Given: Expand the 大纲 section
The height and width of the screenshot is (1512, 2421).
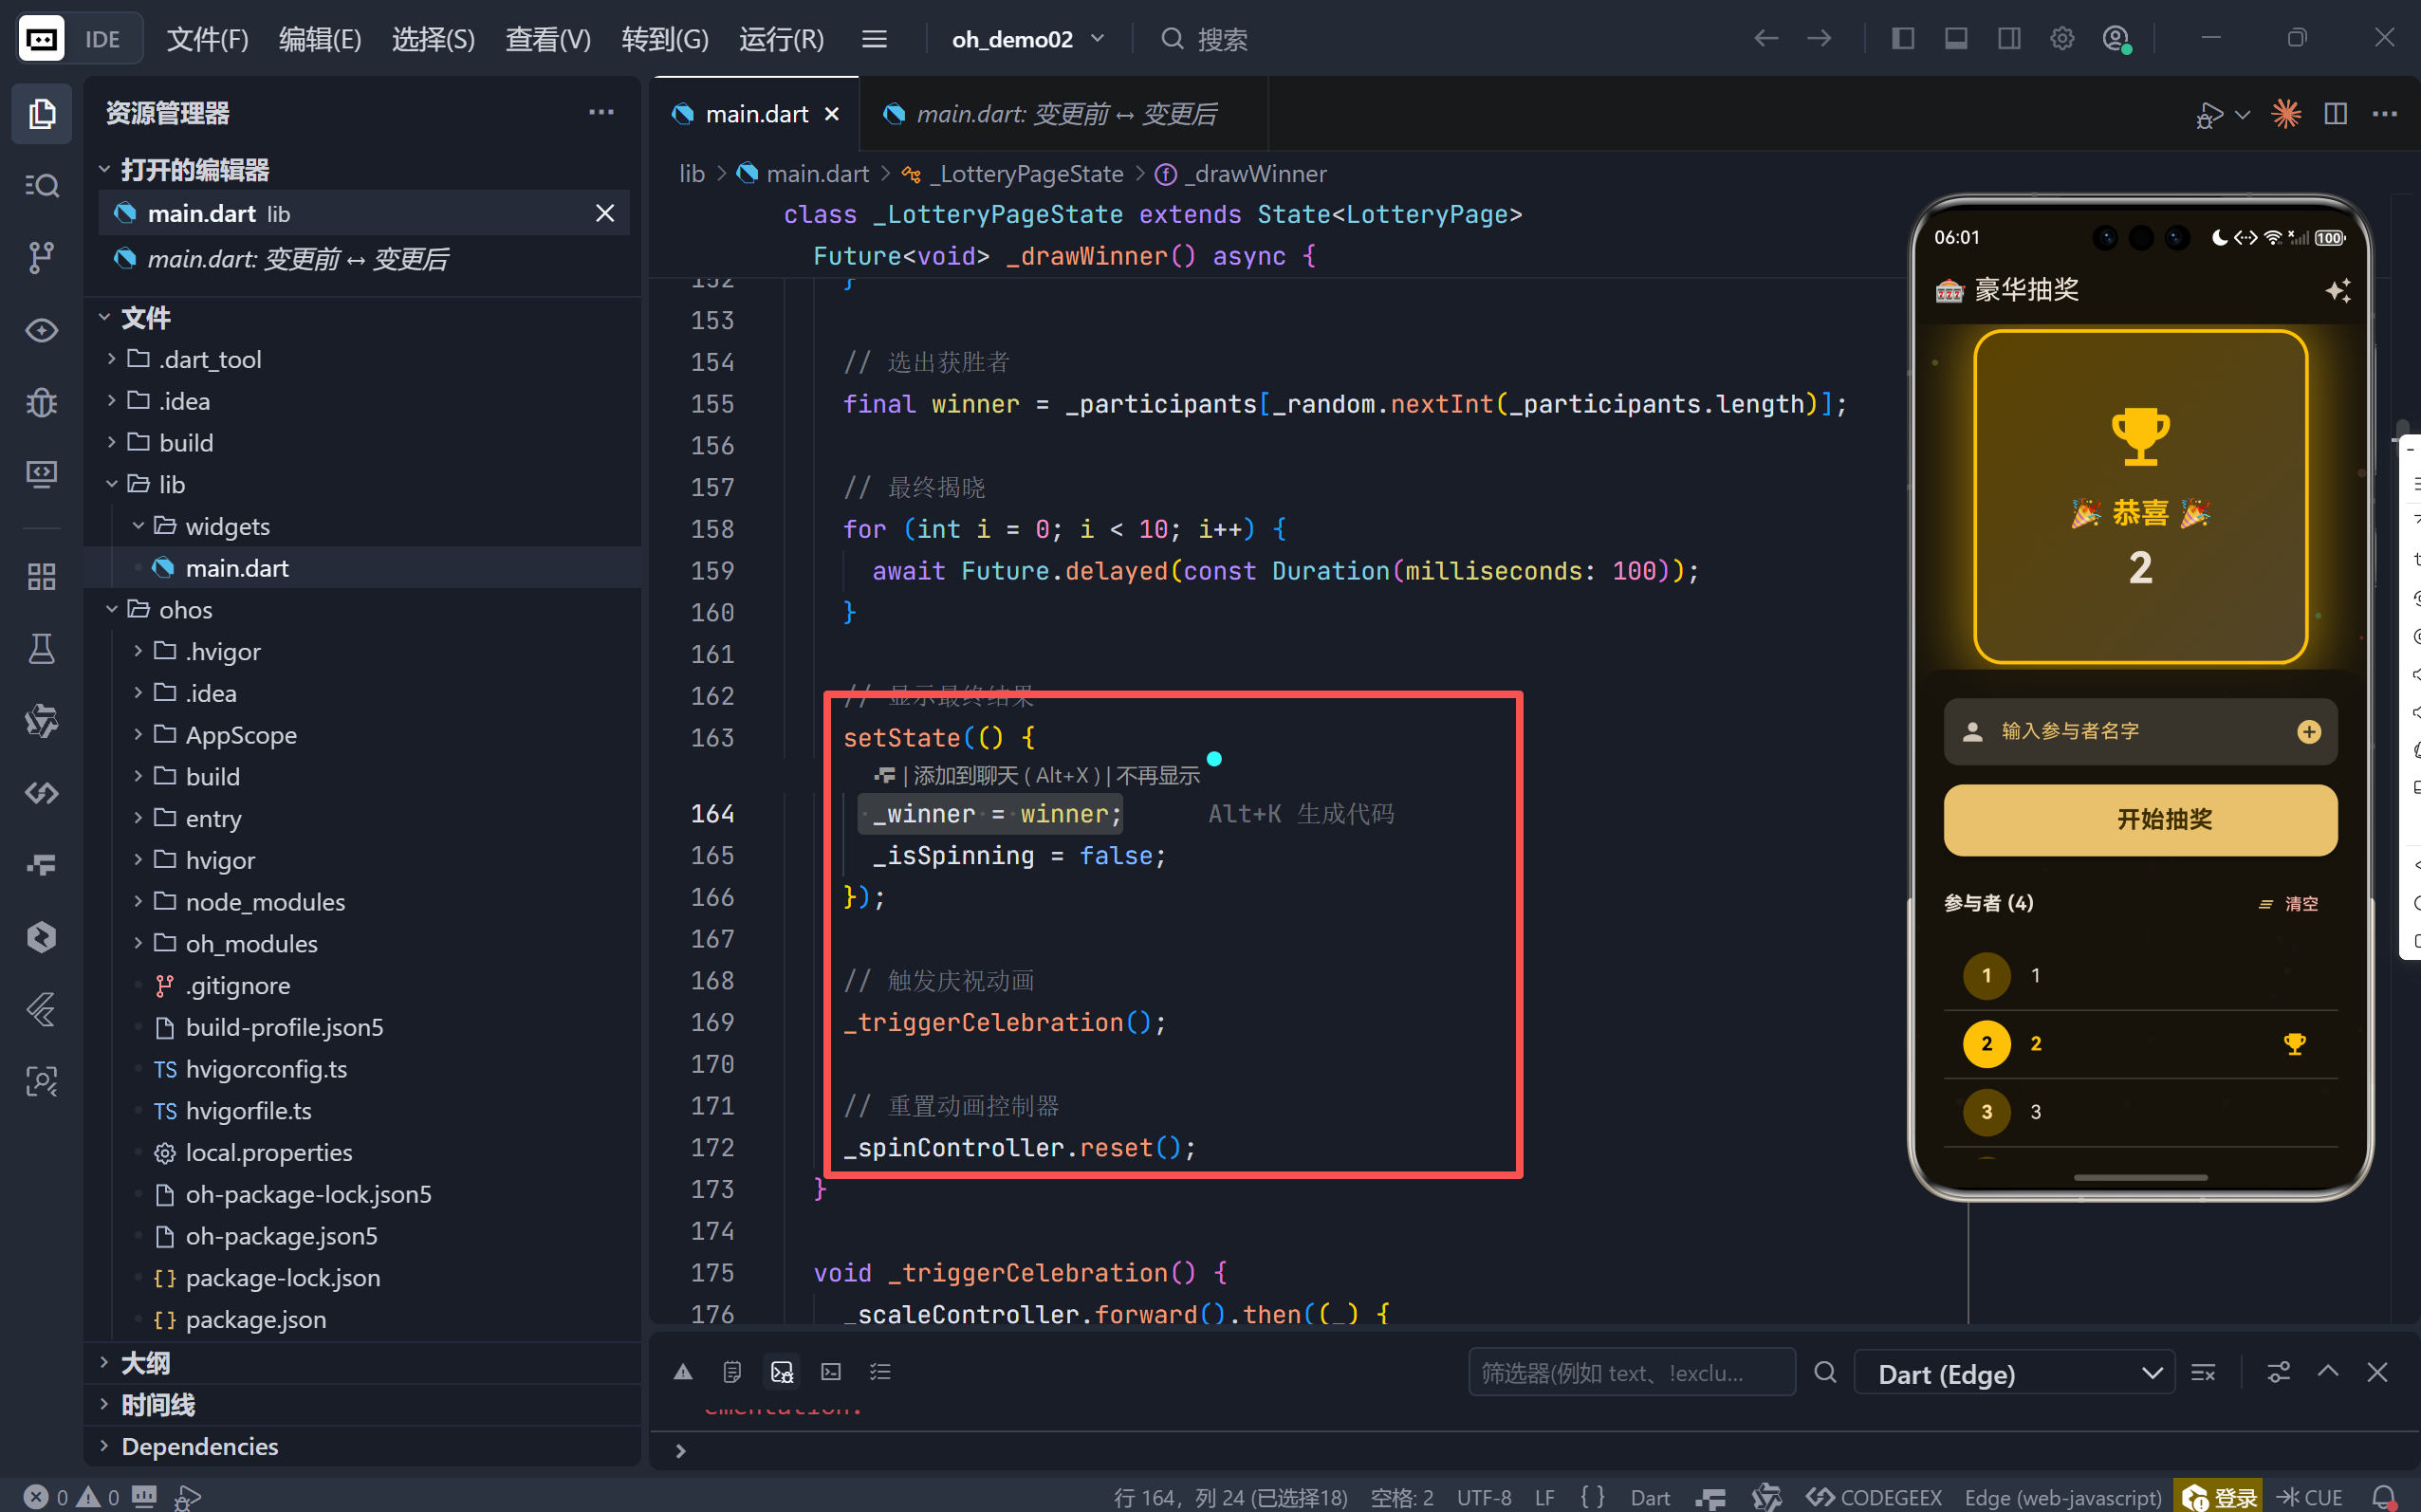Looking at the screenshot, I should click(145, 1363).
